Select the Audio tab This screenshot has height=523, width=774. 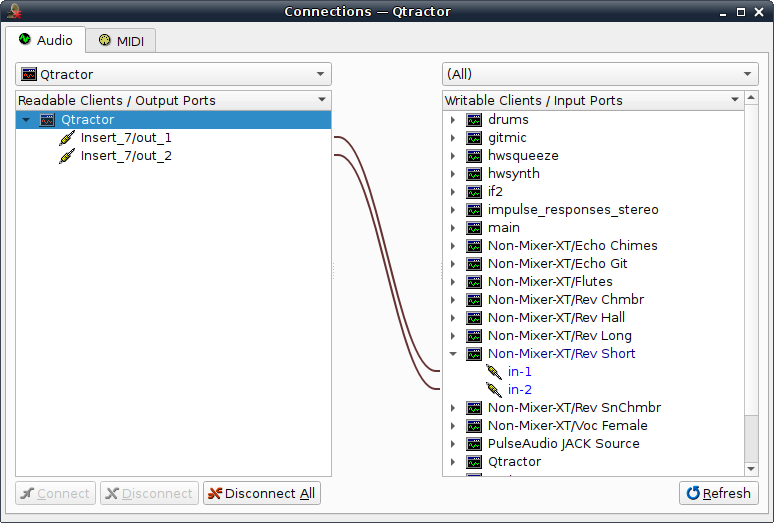tap(45, 40)
